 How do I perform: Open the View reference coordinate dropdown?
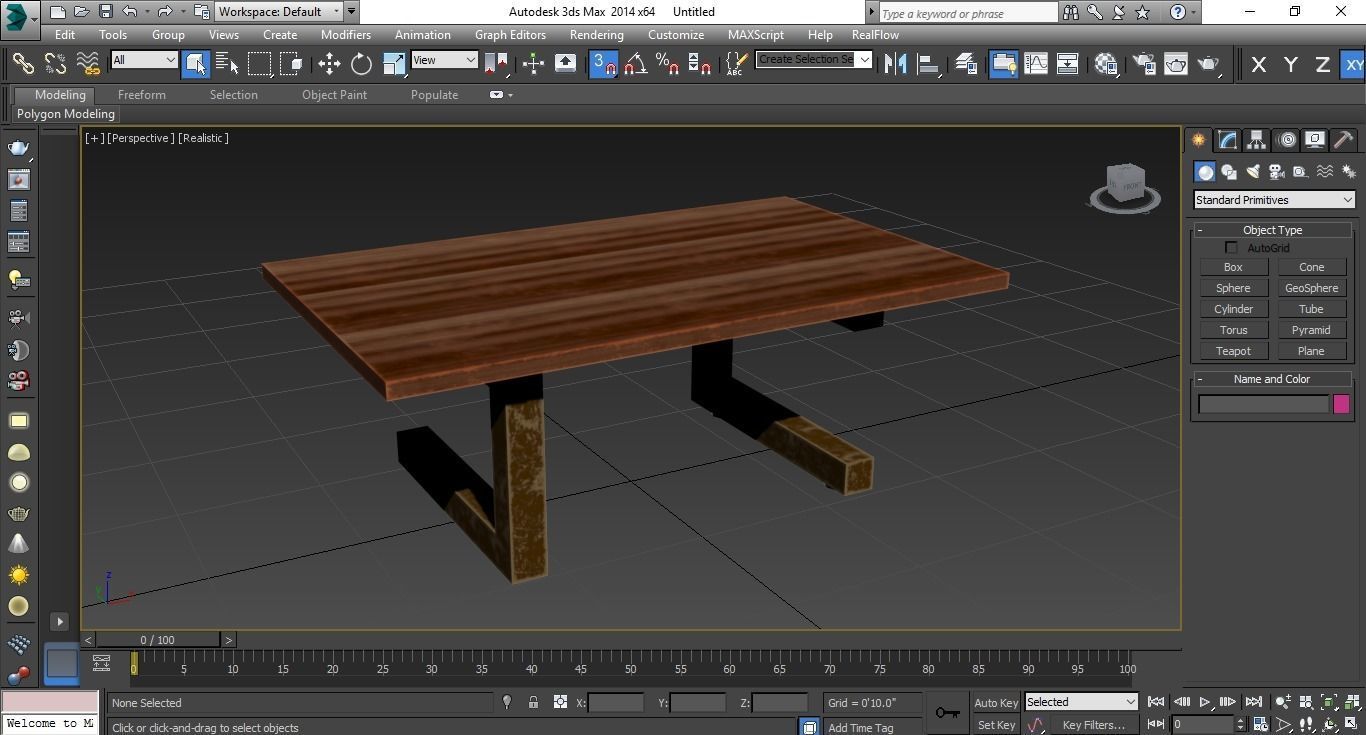click(444, 60)
